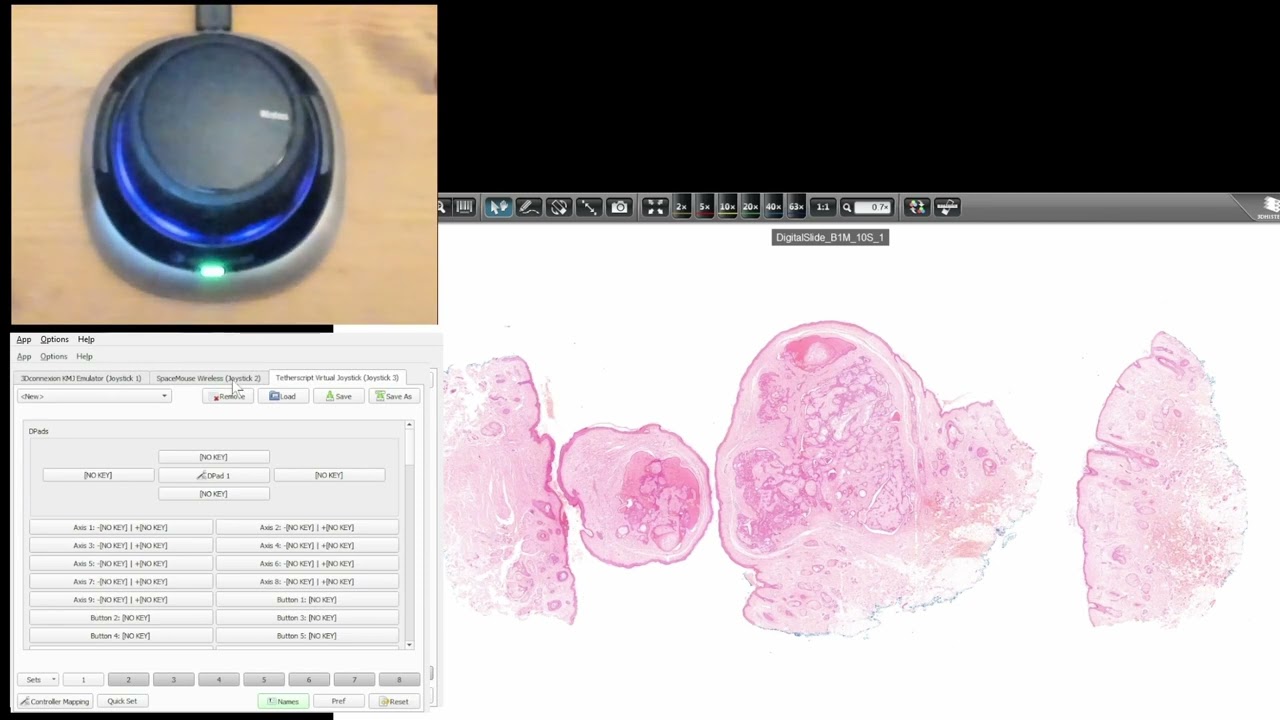
Task: Open the <New> profile dropdown
Action: point(94,396)
